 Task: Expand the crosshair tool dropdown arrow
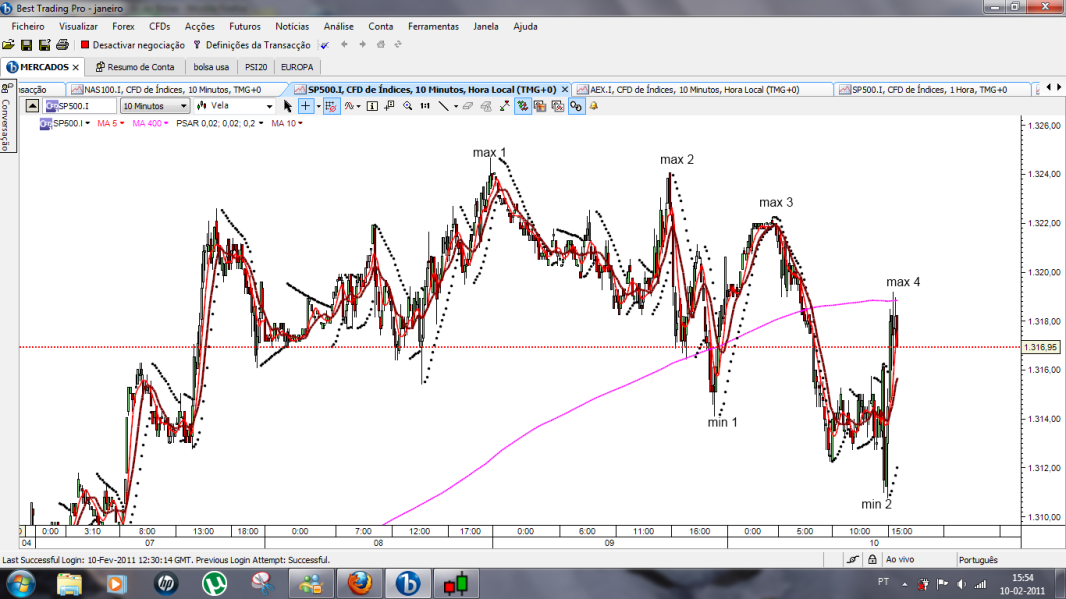point(318,107)
